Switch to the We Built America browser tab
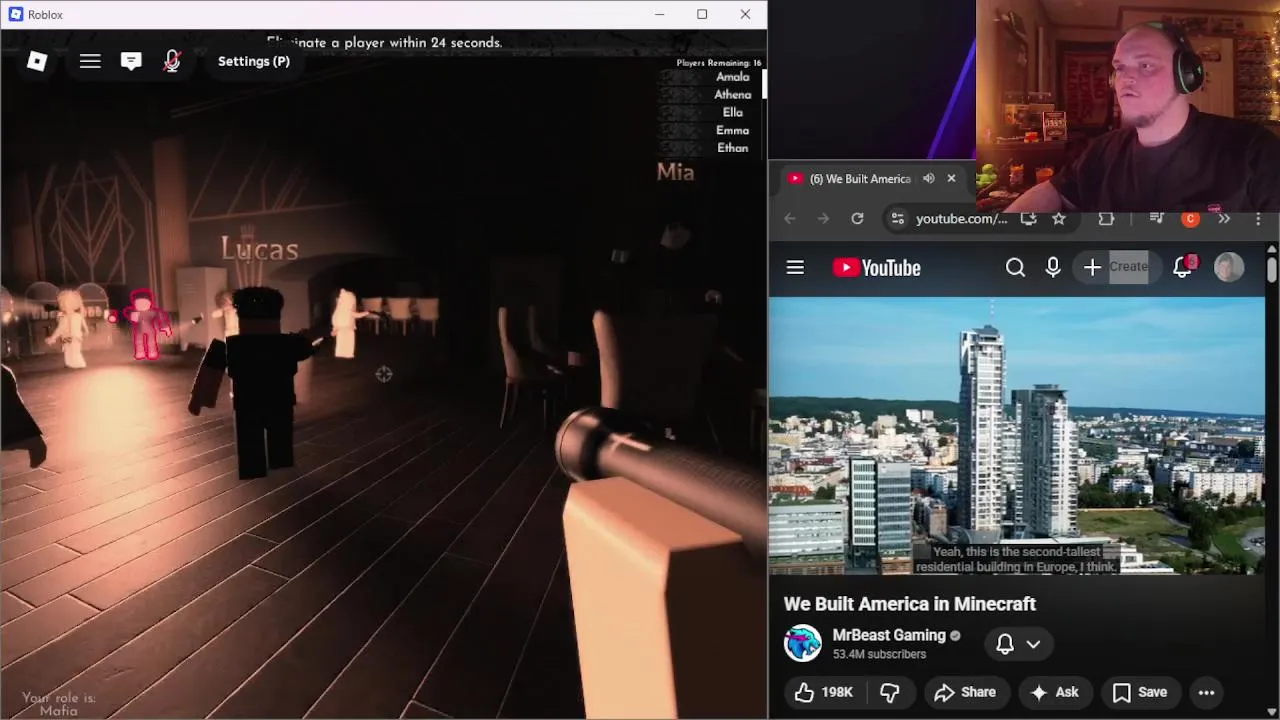1280x720 pixels. point(858,179)
